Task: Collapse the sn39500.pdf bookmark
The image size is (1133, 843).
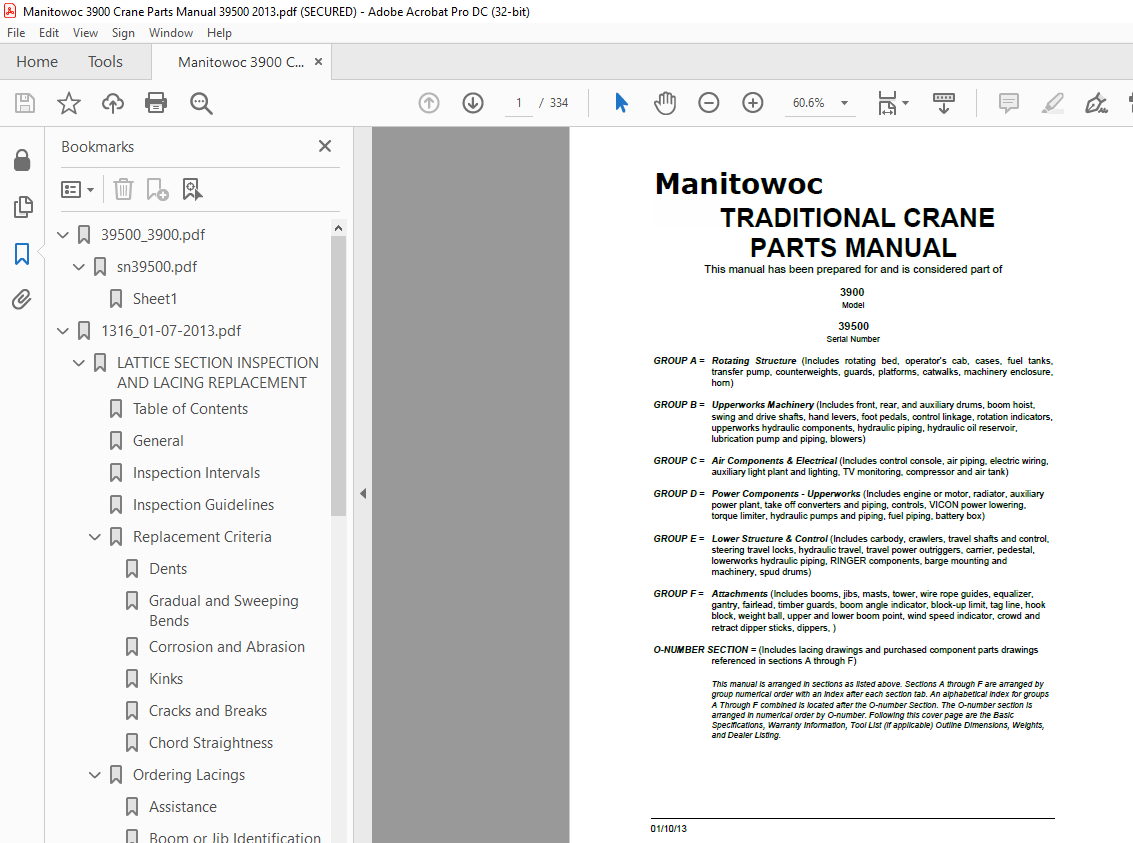Action: 79,267
